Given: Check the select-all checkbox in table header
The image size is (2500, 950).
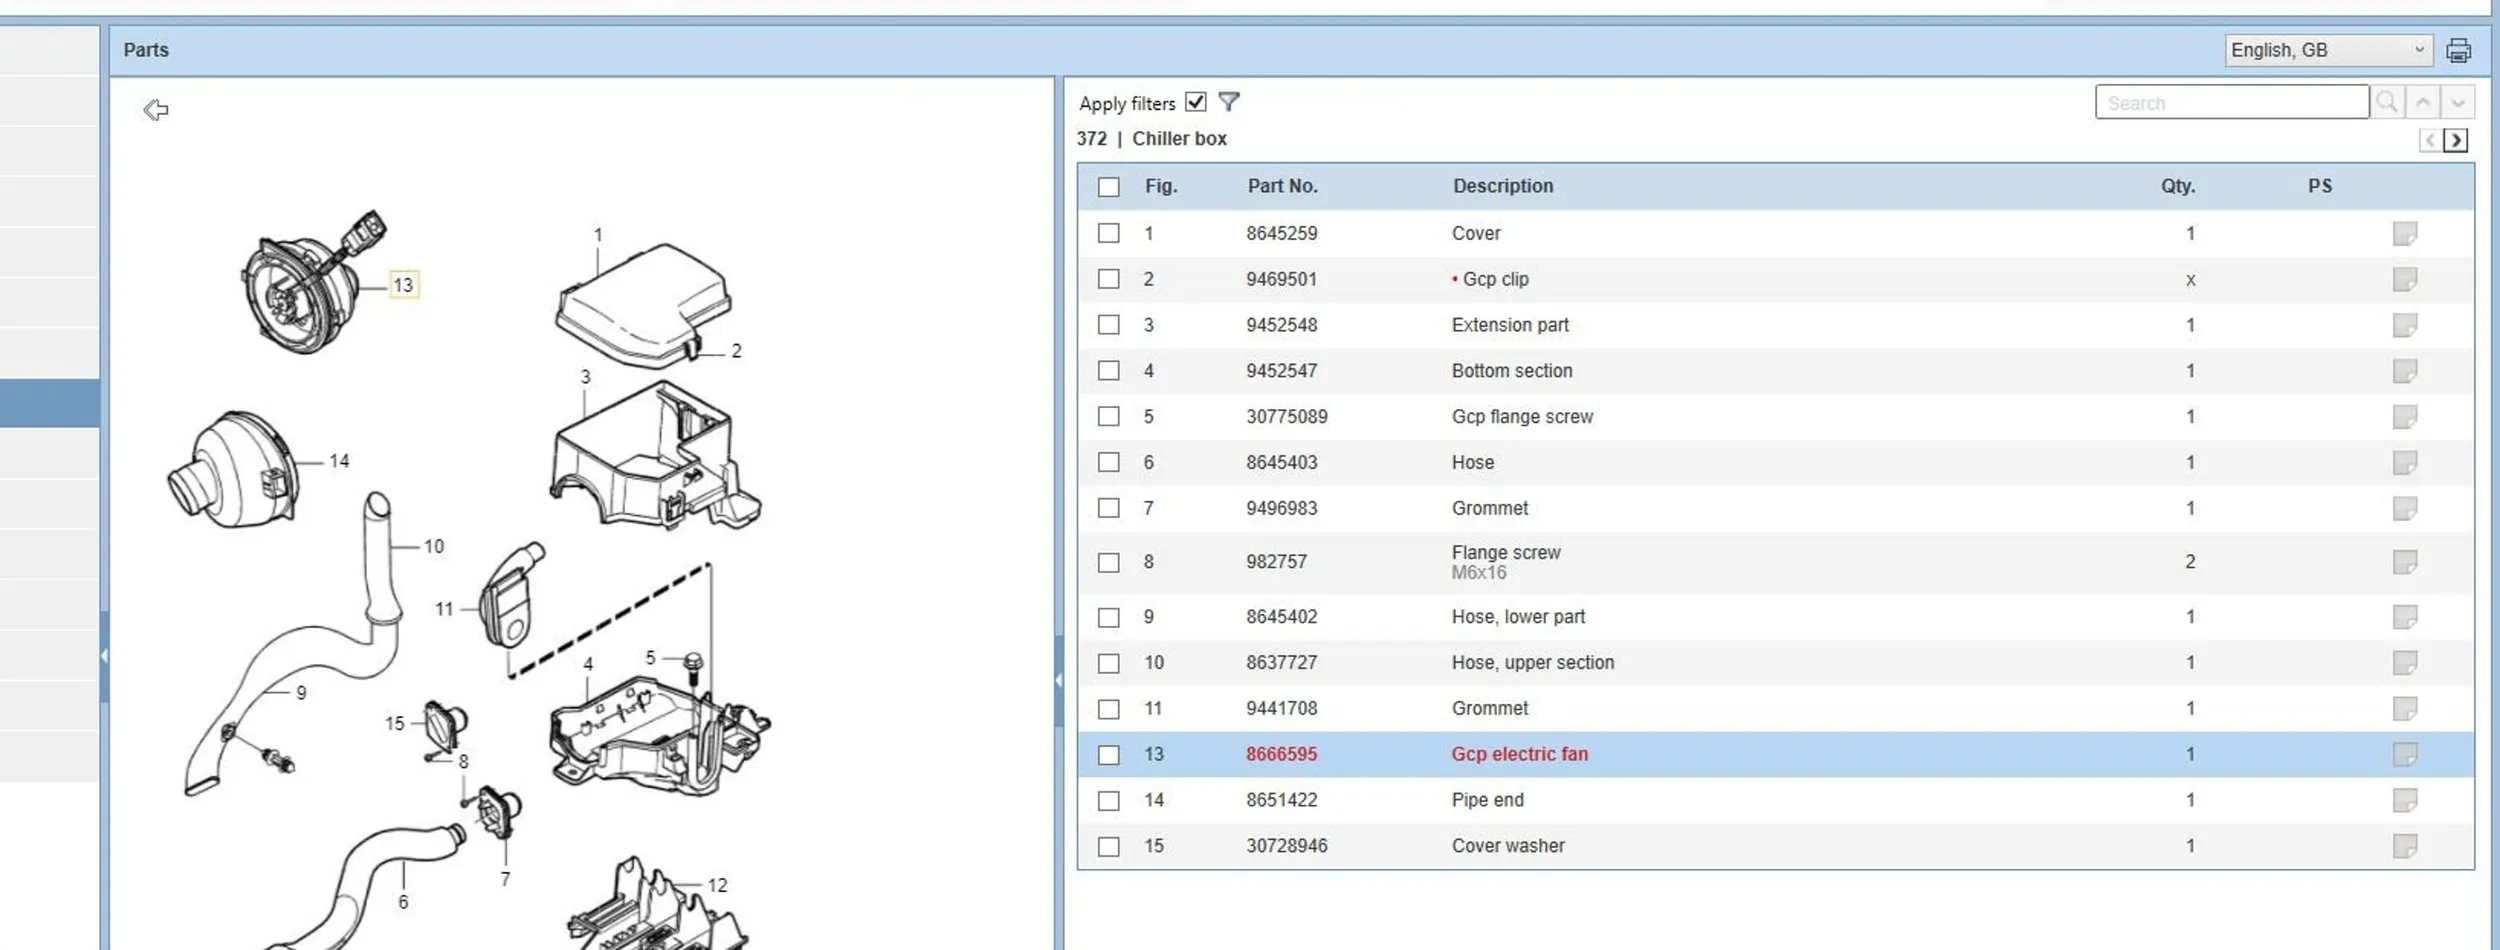Looking at the screenshot, I should (x=1108, y=187).
